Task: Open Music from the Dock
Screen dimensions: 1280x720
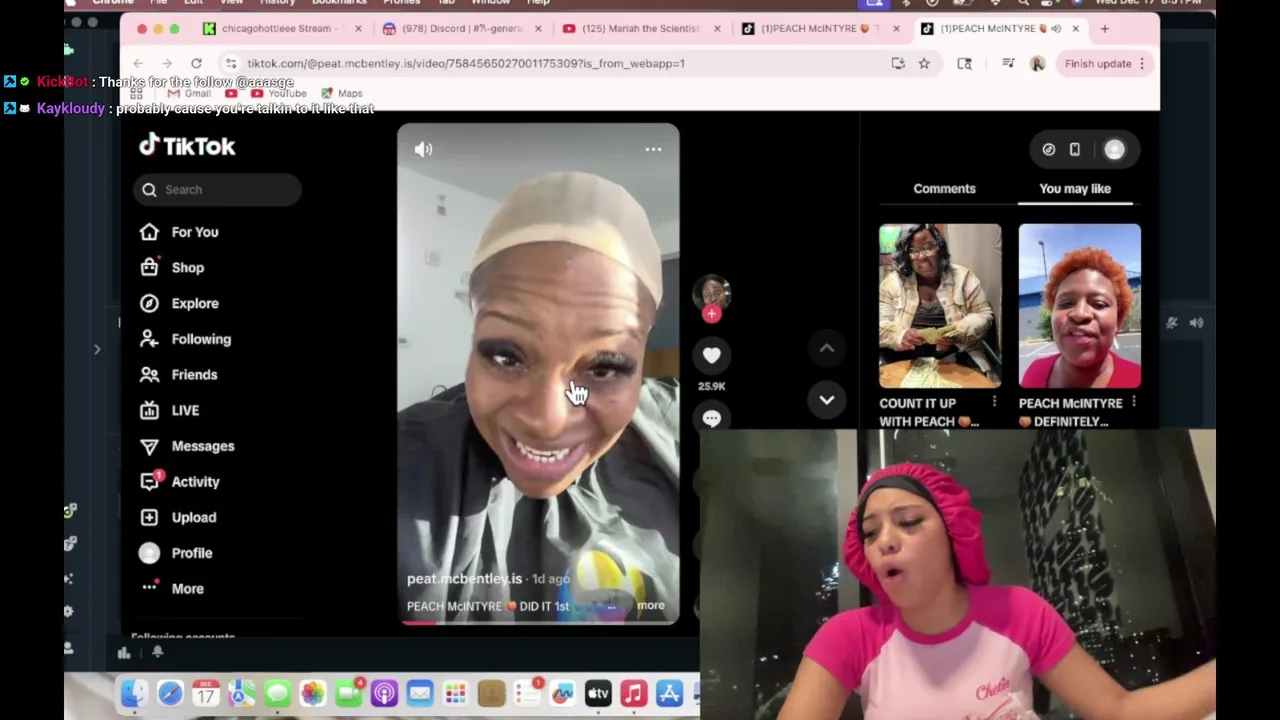Action: coord(634,693)
